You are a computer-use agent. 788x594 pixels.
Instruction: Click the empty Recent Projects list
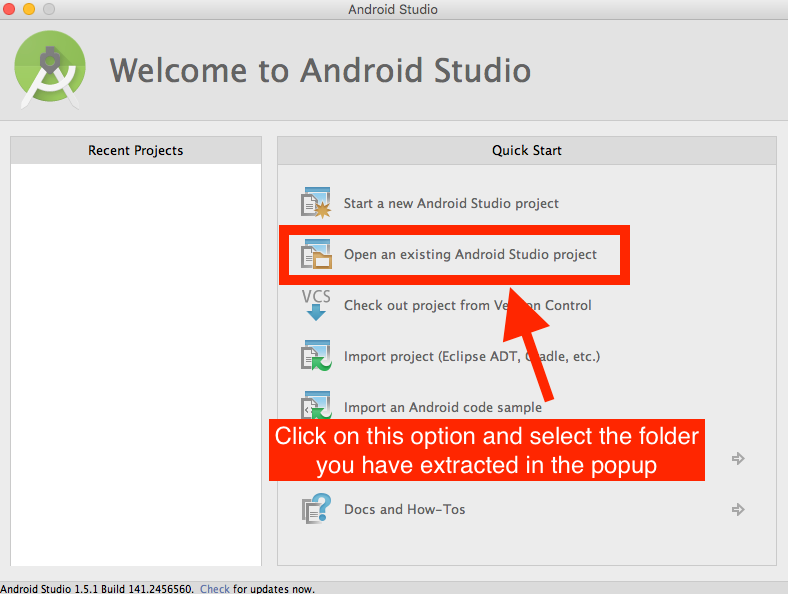(136, 365)
